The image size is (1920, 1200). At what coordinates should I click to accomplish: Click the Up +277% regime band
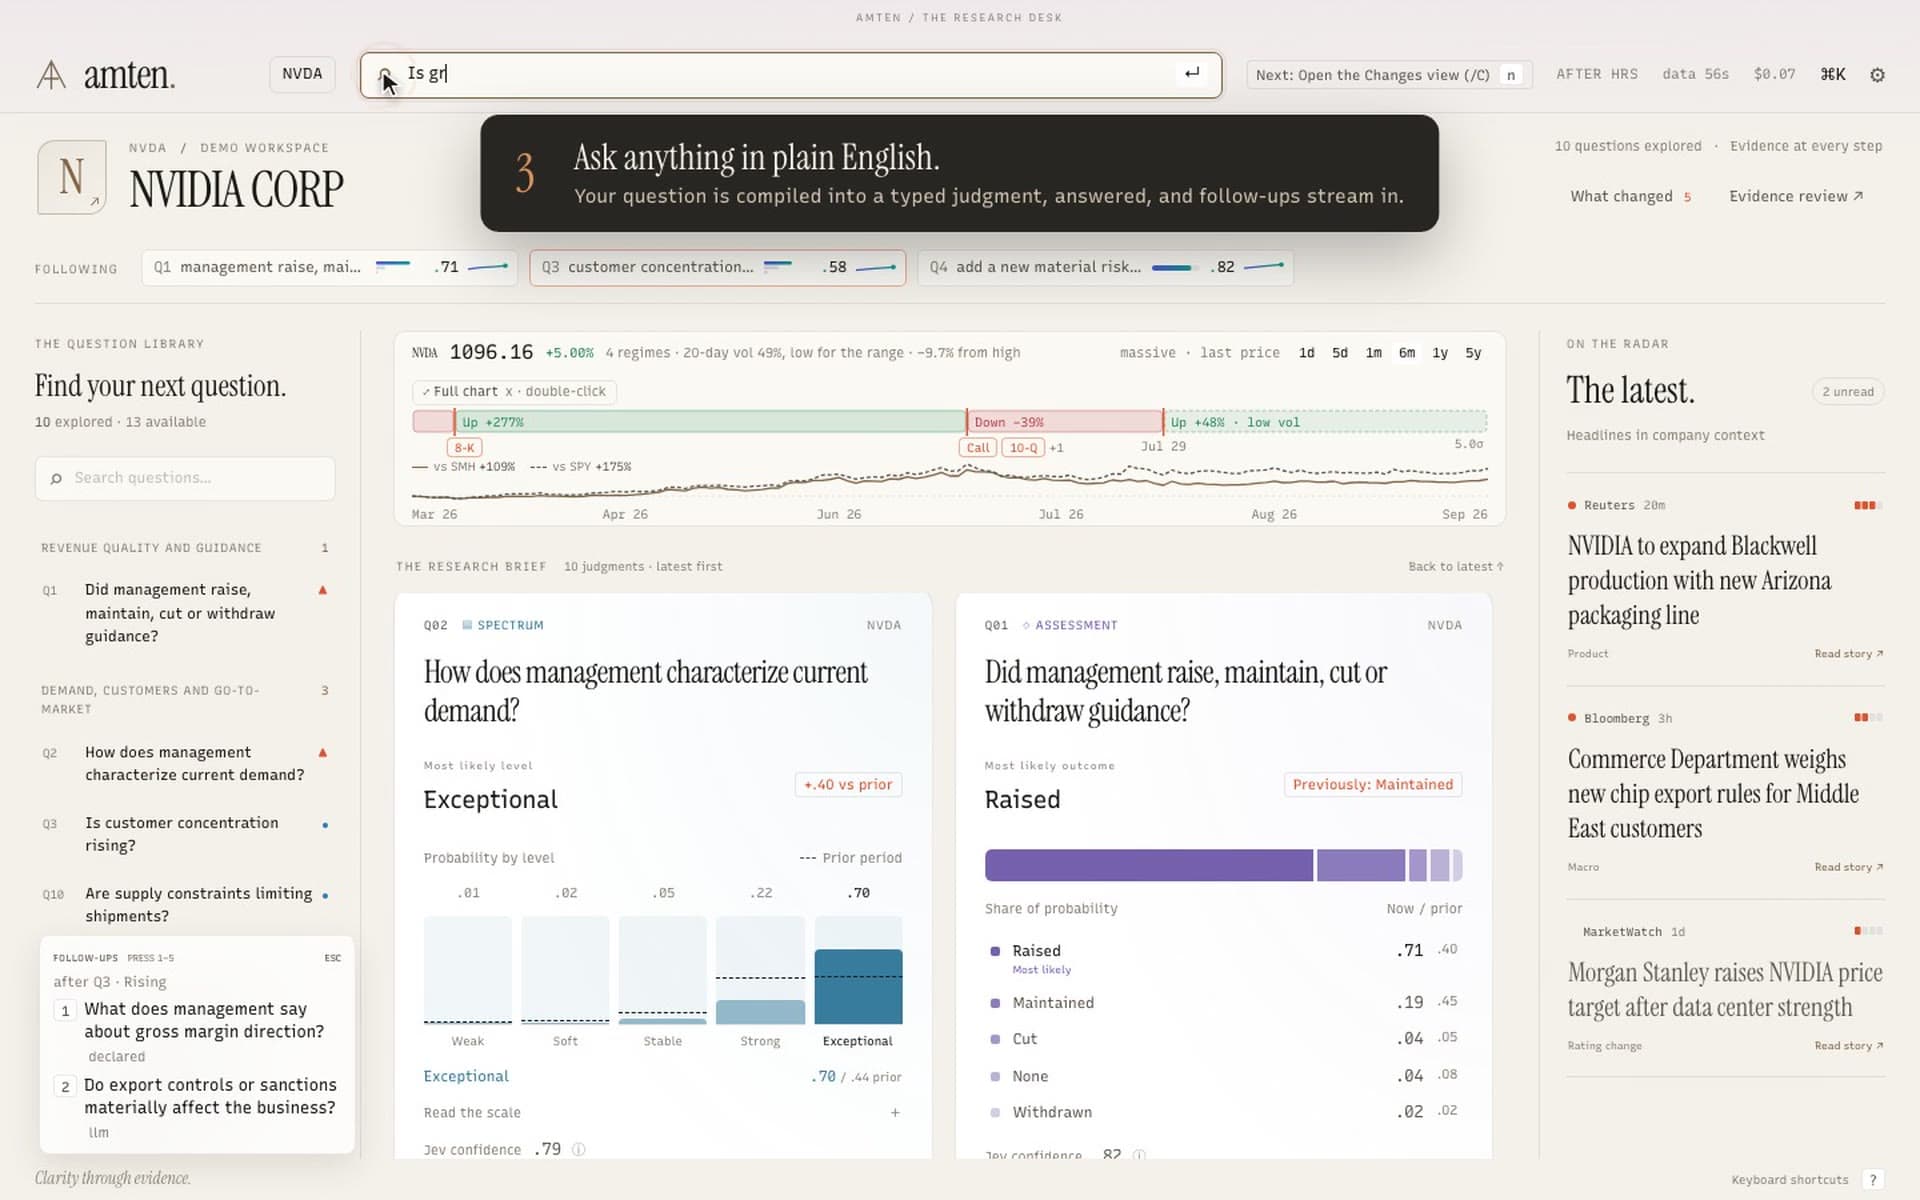click(710, 422)
